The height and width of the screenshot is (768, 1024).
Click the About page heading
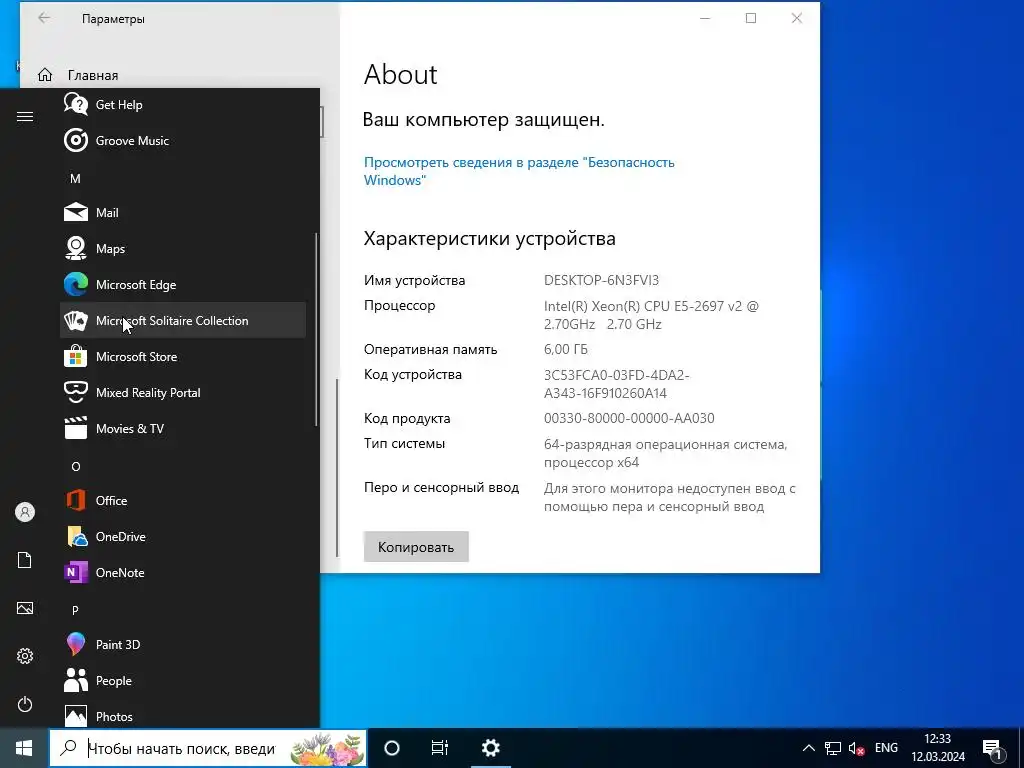coord(400,74)
